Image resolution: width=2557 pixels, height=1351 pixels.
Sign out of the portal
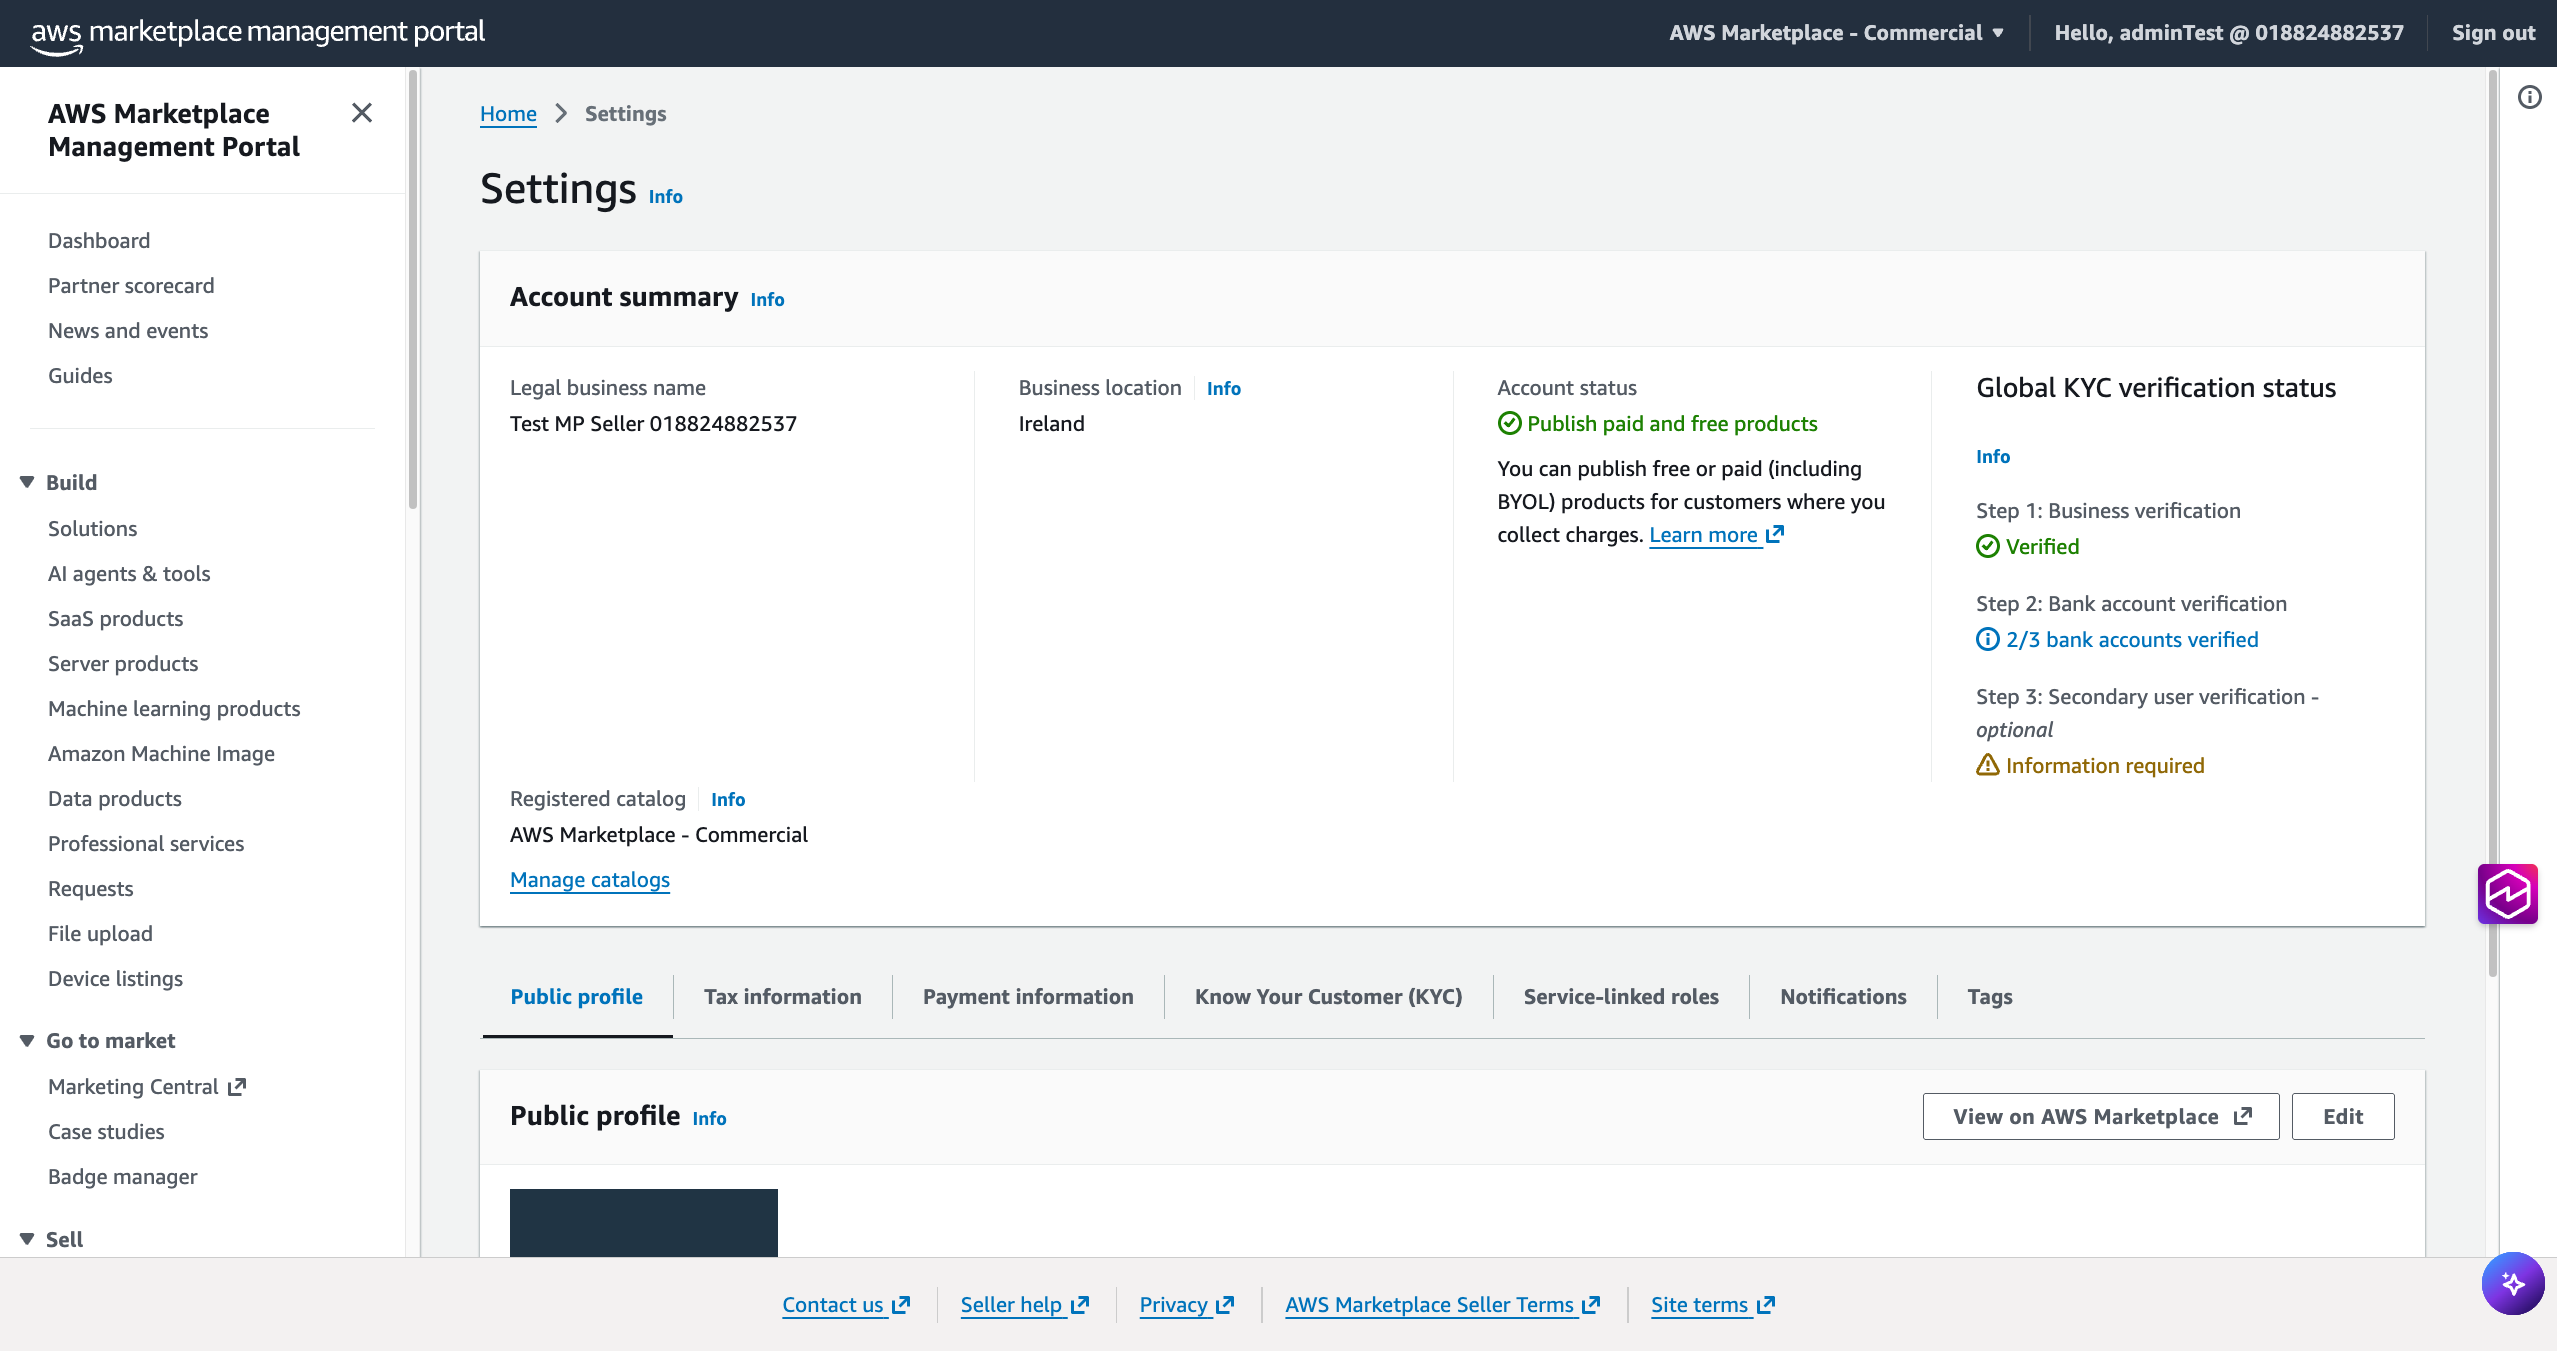coord(2492,33)
